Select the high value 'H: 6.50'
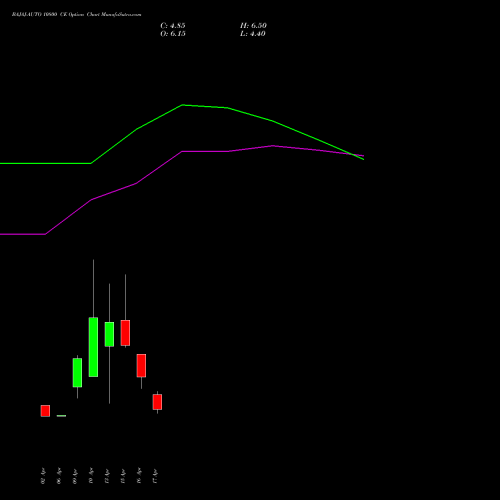Viewport: 500px width, 500px height. tap(253, 26)
